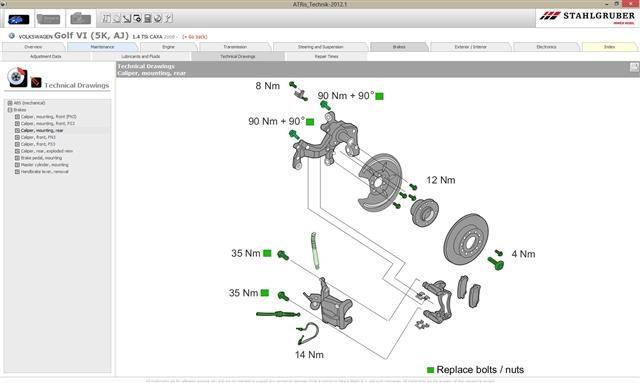Viewport: 640px width, 383px height.
Task: Click the arrow tool icon in toolbar
Action: (x=127, y=18)
